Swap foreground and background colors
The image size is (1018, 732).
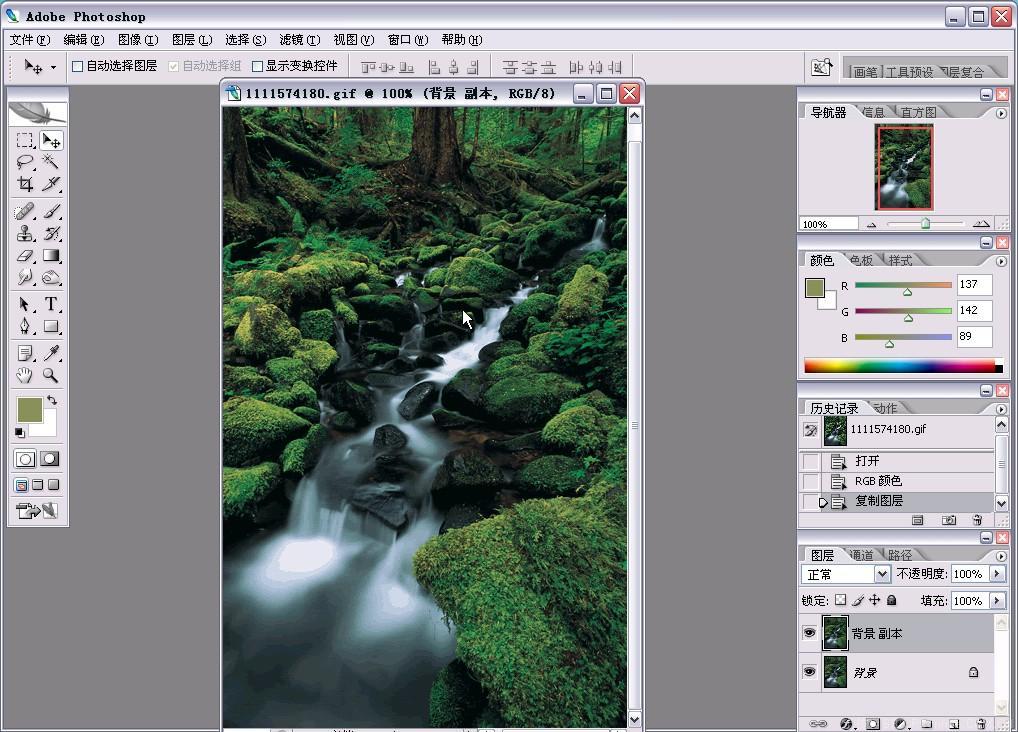pyautogui.click(x=52, y=401)
